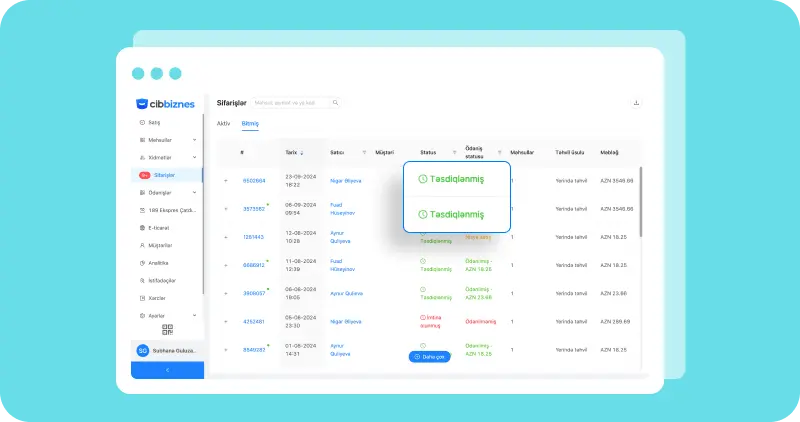The width and height of the screenshot is (800, 422).
Task: Collapse the sidebar with the blue arrow bar
Action: [x=167, y=370]
